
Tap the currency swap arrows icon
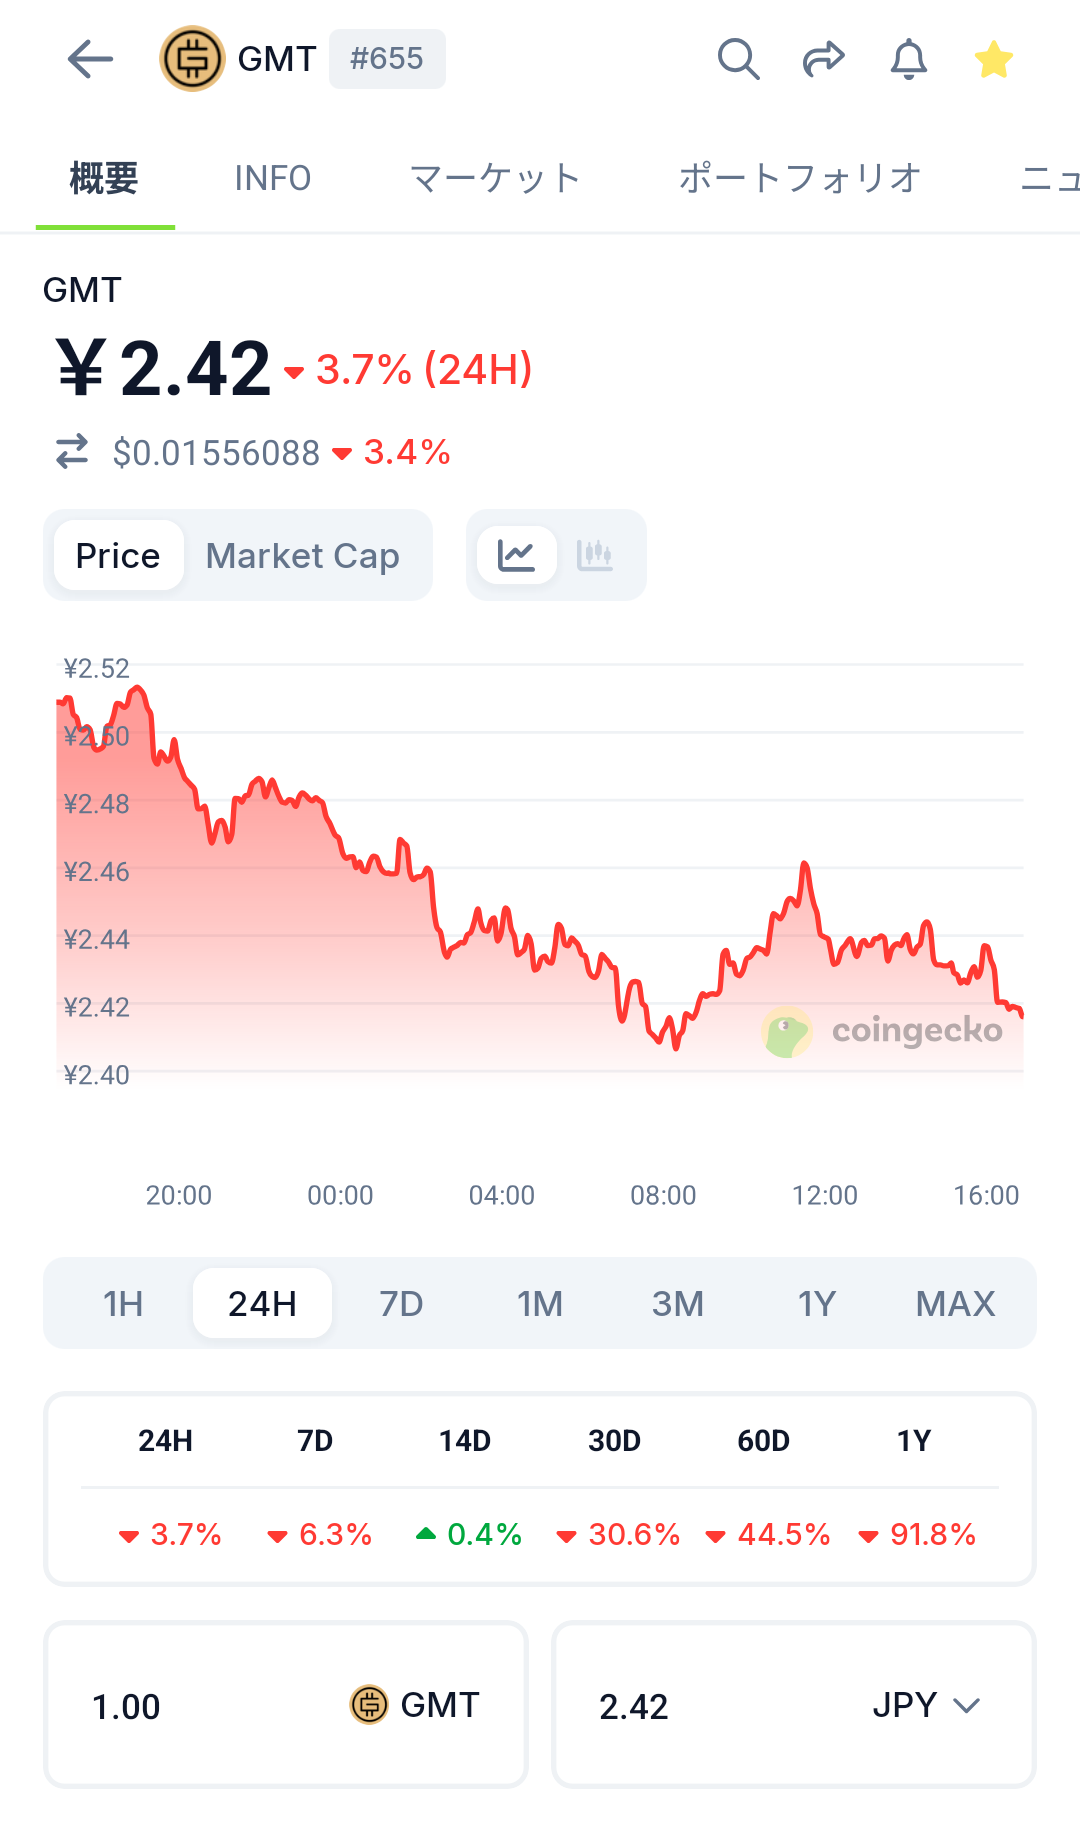click(x=72, y=452)
